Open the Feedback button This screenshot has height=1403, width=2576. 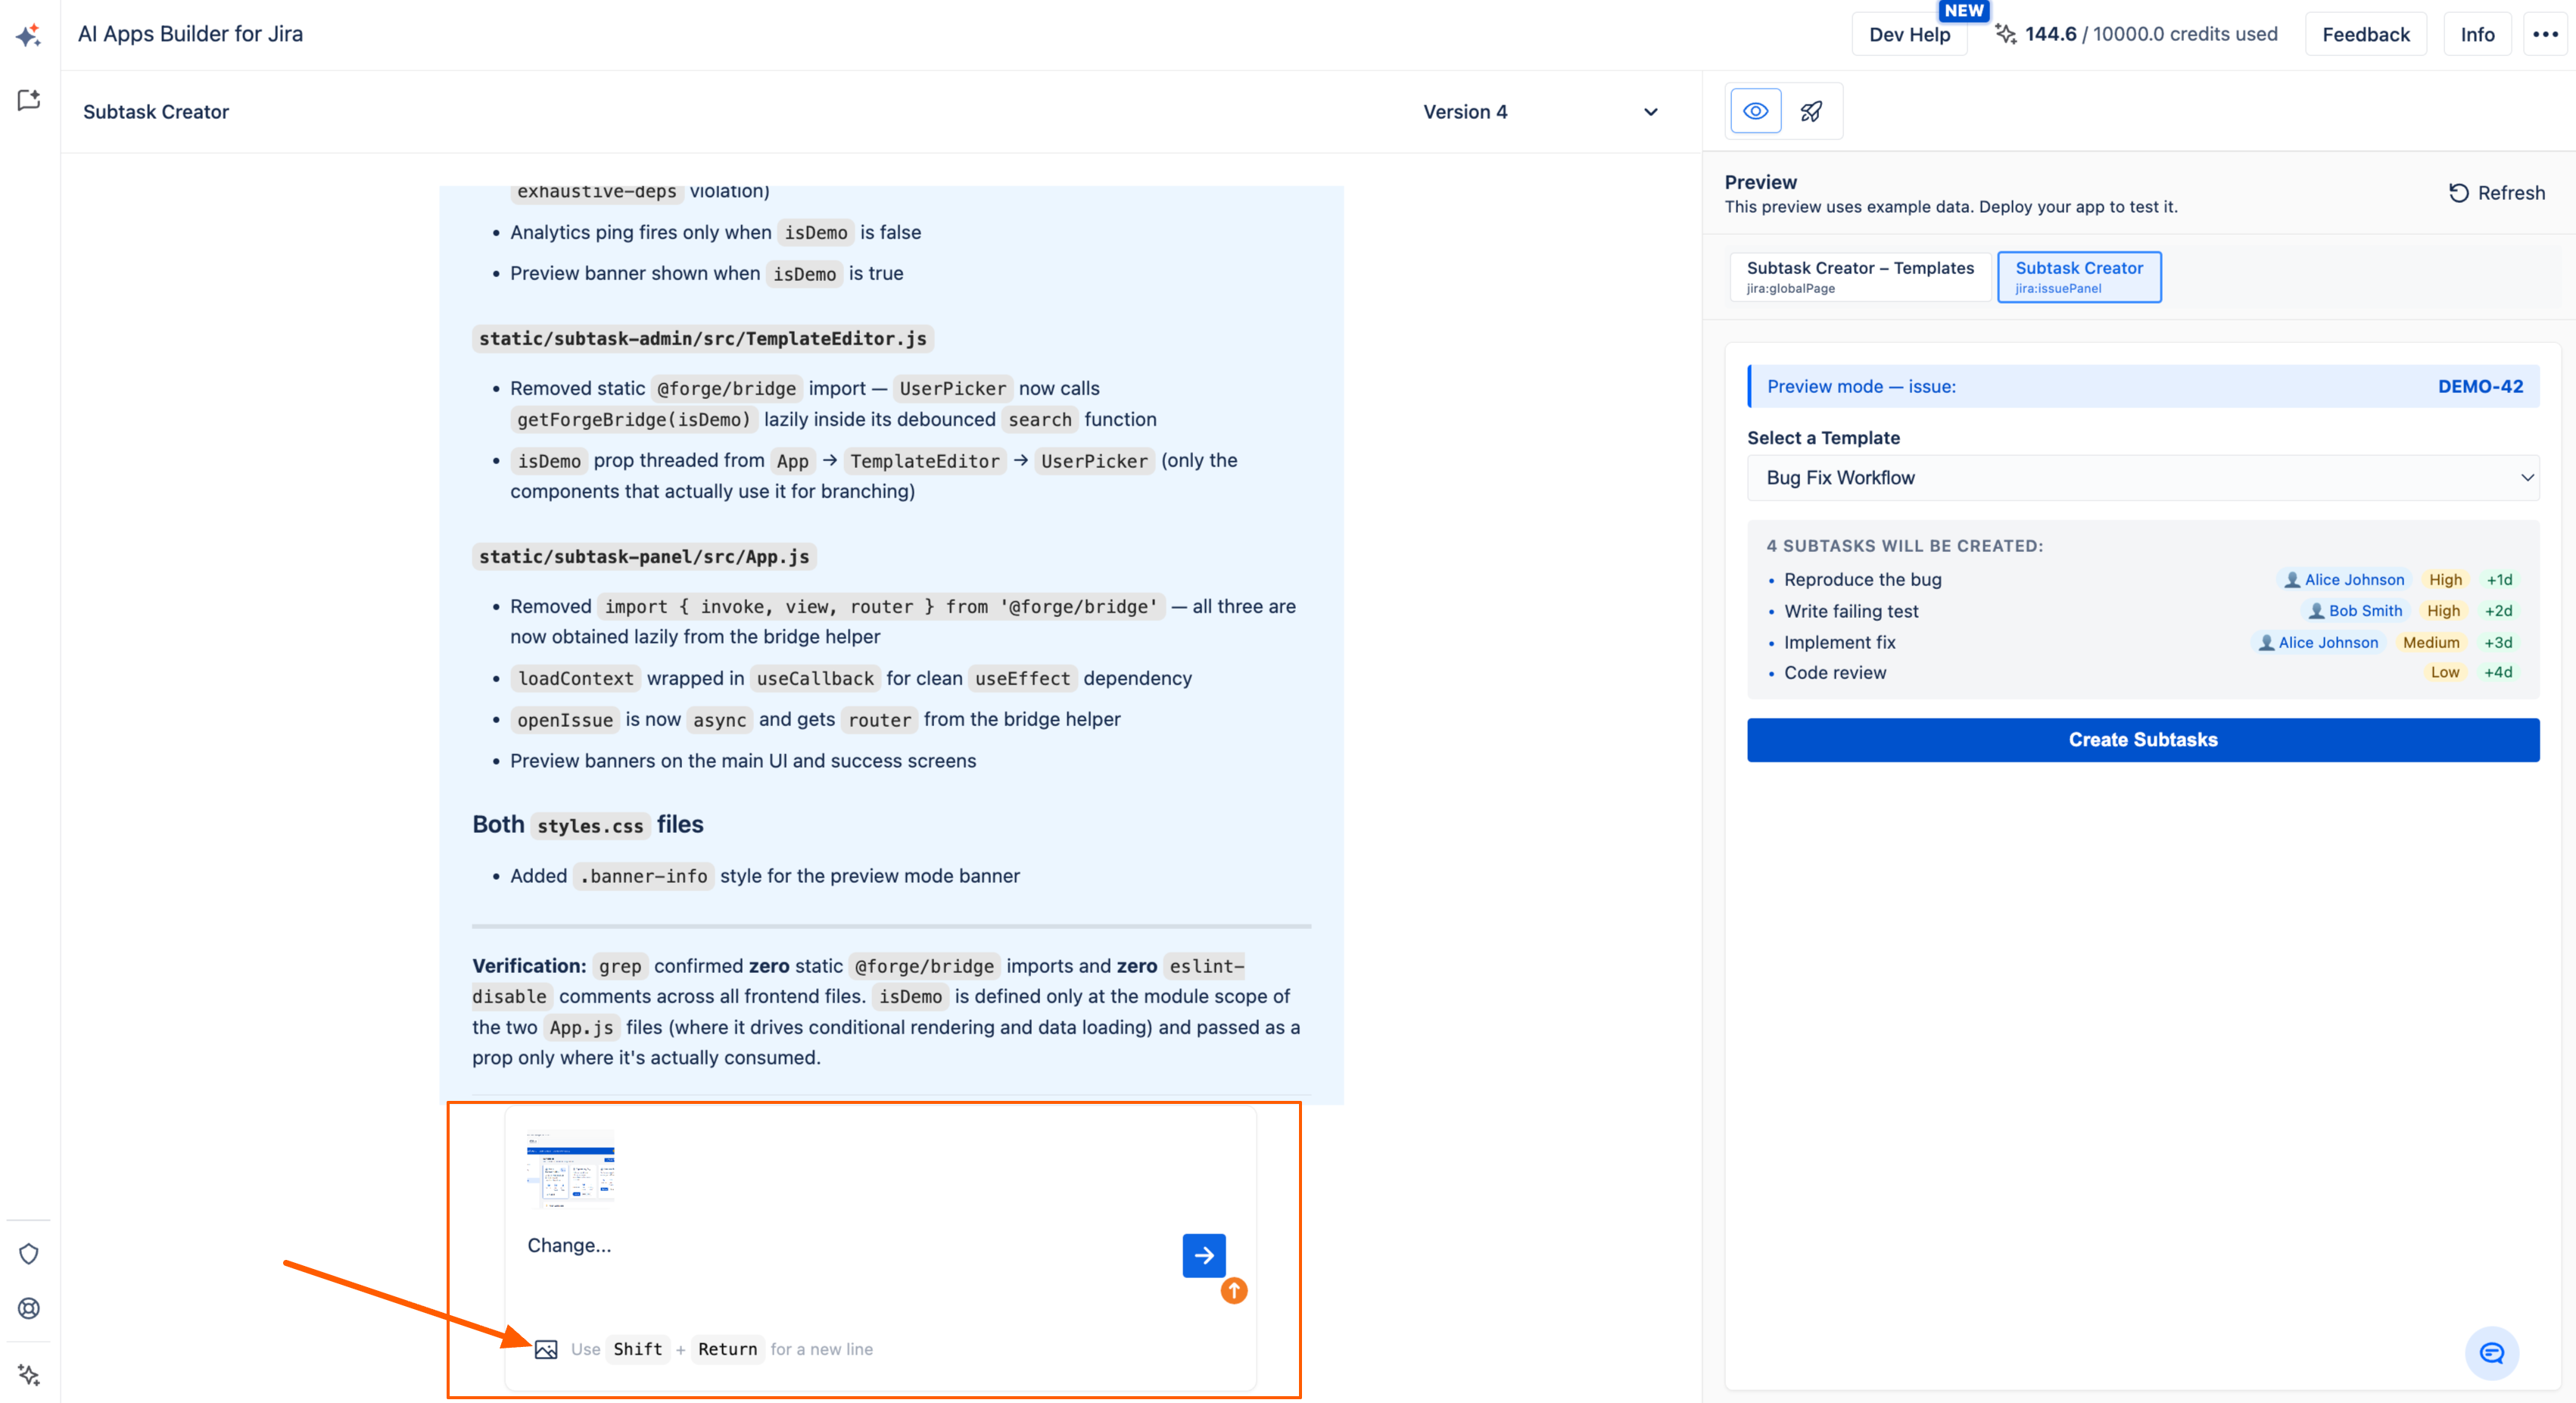(x=2366, y=35)
